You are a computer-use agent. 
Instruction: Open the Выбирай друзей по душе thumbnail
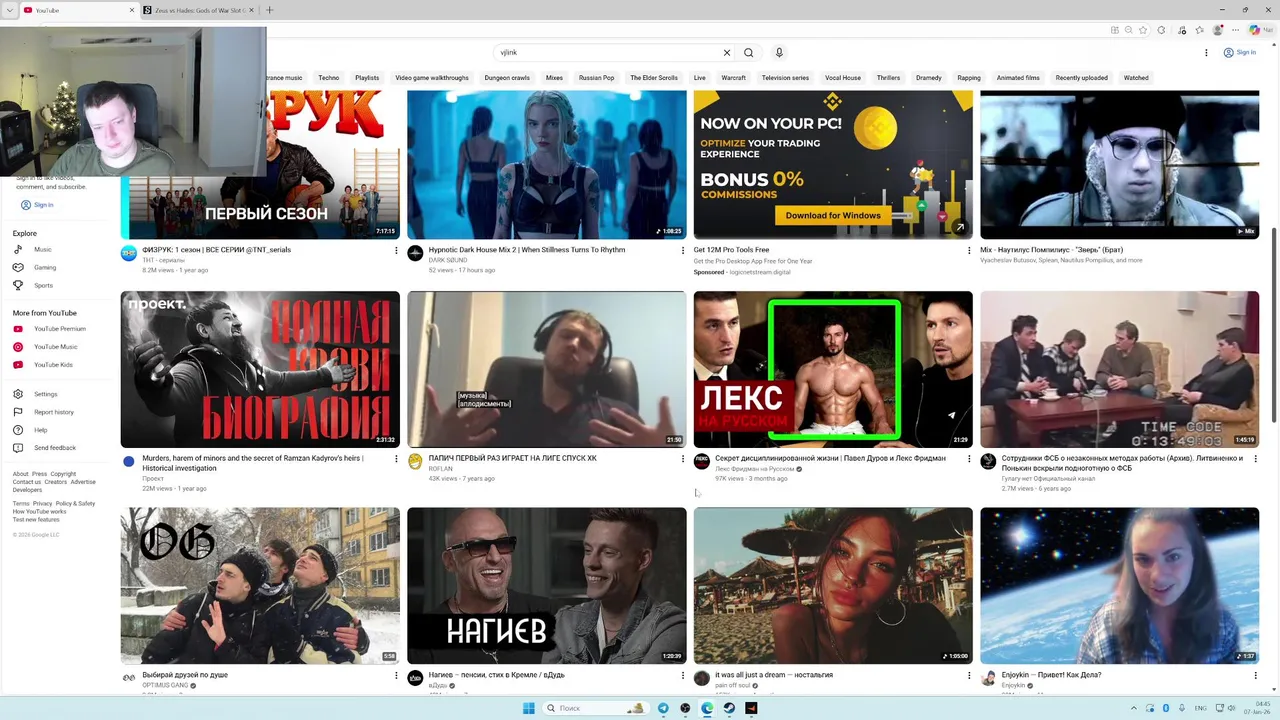(260, 585)
